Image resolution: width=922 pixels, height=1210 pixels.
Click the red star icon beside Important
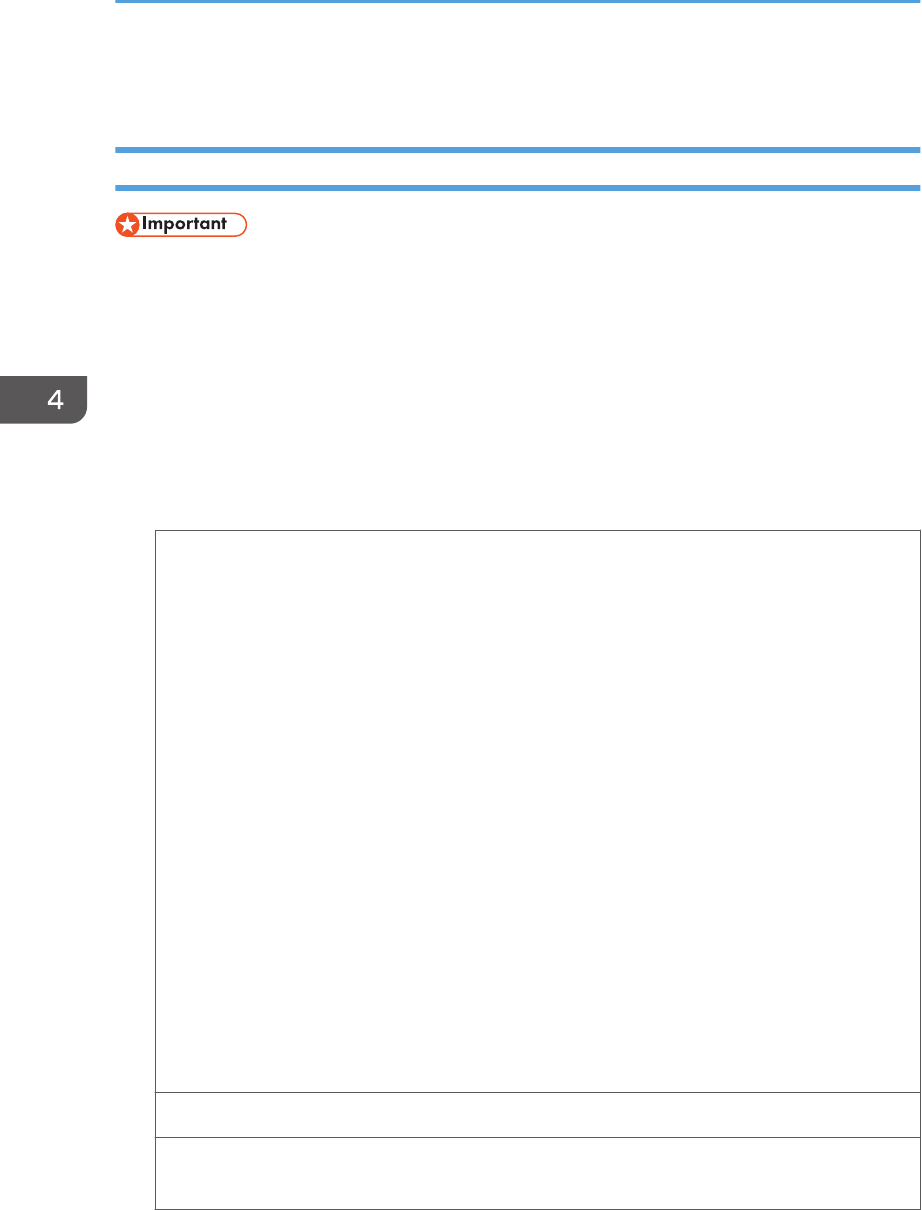127,225
